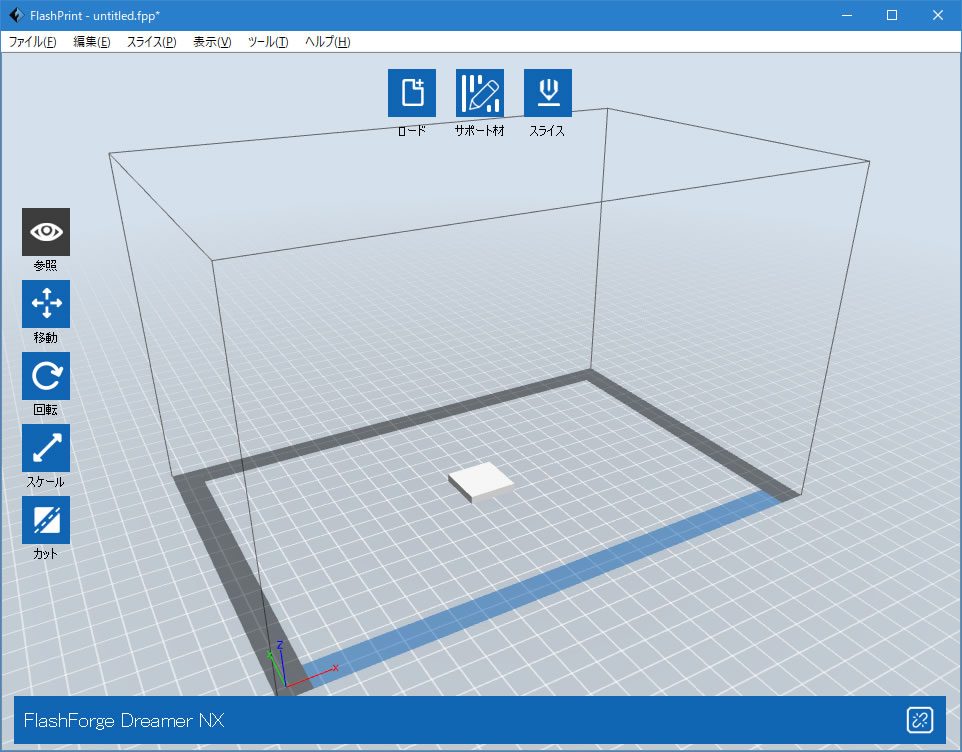Click the printer connection icon in bottom bar
The height and width of the screenshot is (752, 962).
pyautogui.click(x=919, y=720)
